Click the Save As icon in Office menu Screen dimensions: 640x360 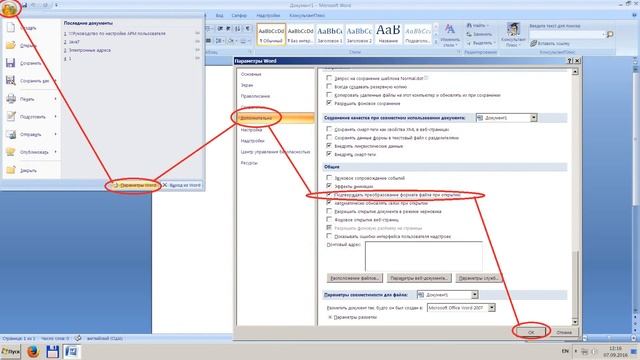coord(11,80)
